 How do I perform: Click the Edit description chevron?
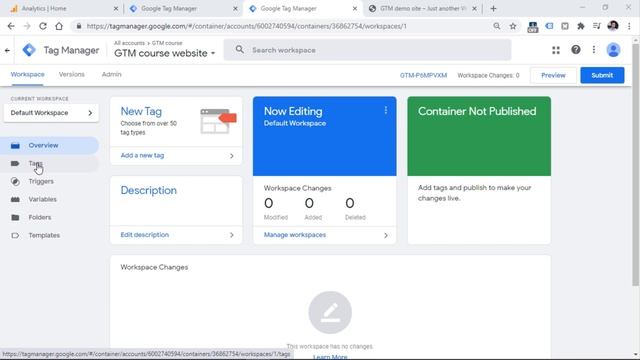232,235
